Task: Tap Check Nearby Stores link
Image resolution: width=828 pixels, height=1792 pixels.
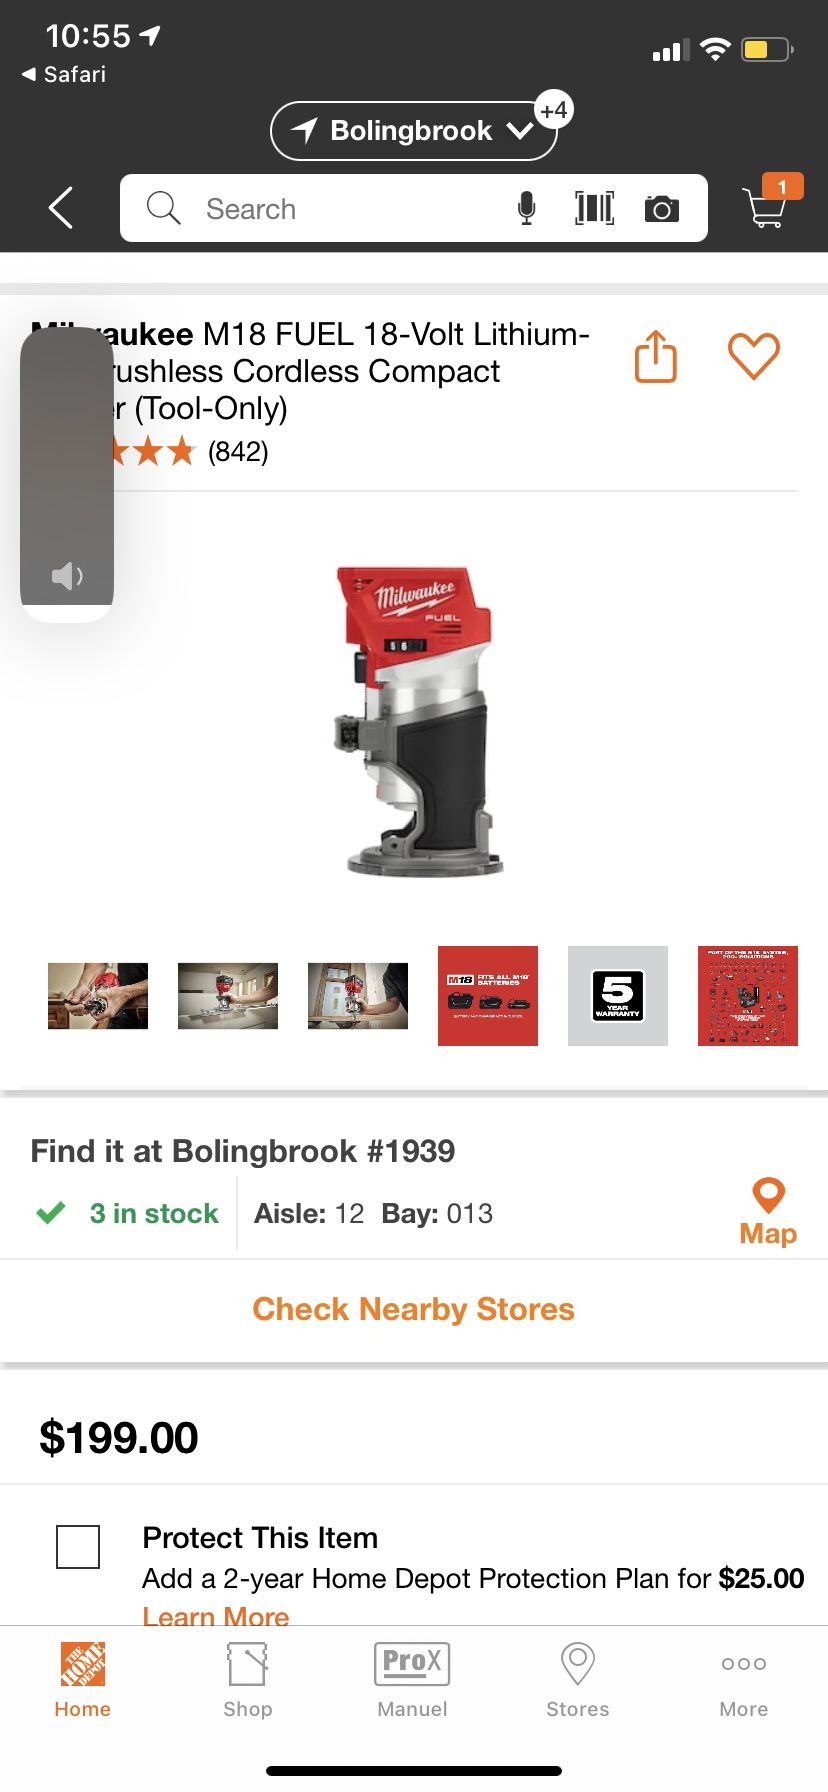Action: (x=414, y=1309)
